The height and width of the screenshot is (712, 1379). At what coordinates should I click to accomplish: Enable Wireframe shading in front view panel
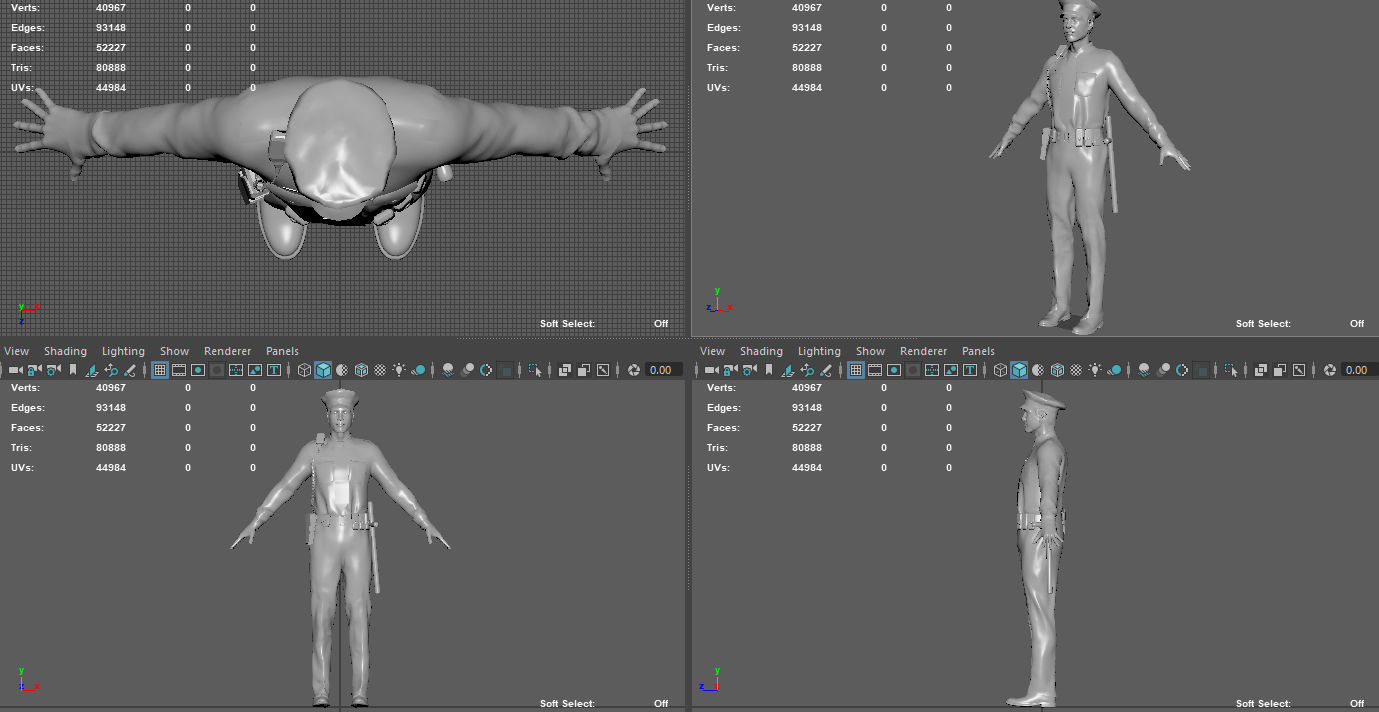304,370
